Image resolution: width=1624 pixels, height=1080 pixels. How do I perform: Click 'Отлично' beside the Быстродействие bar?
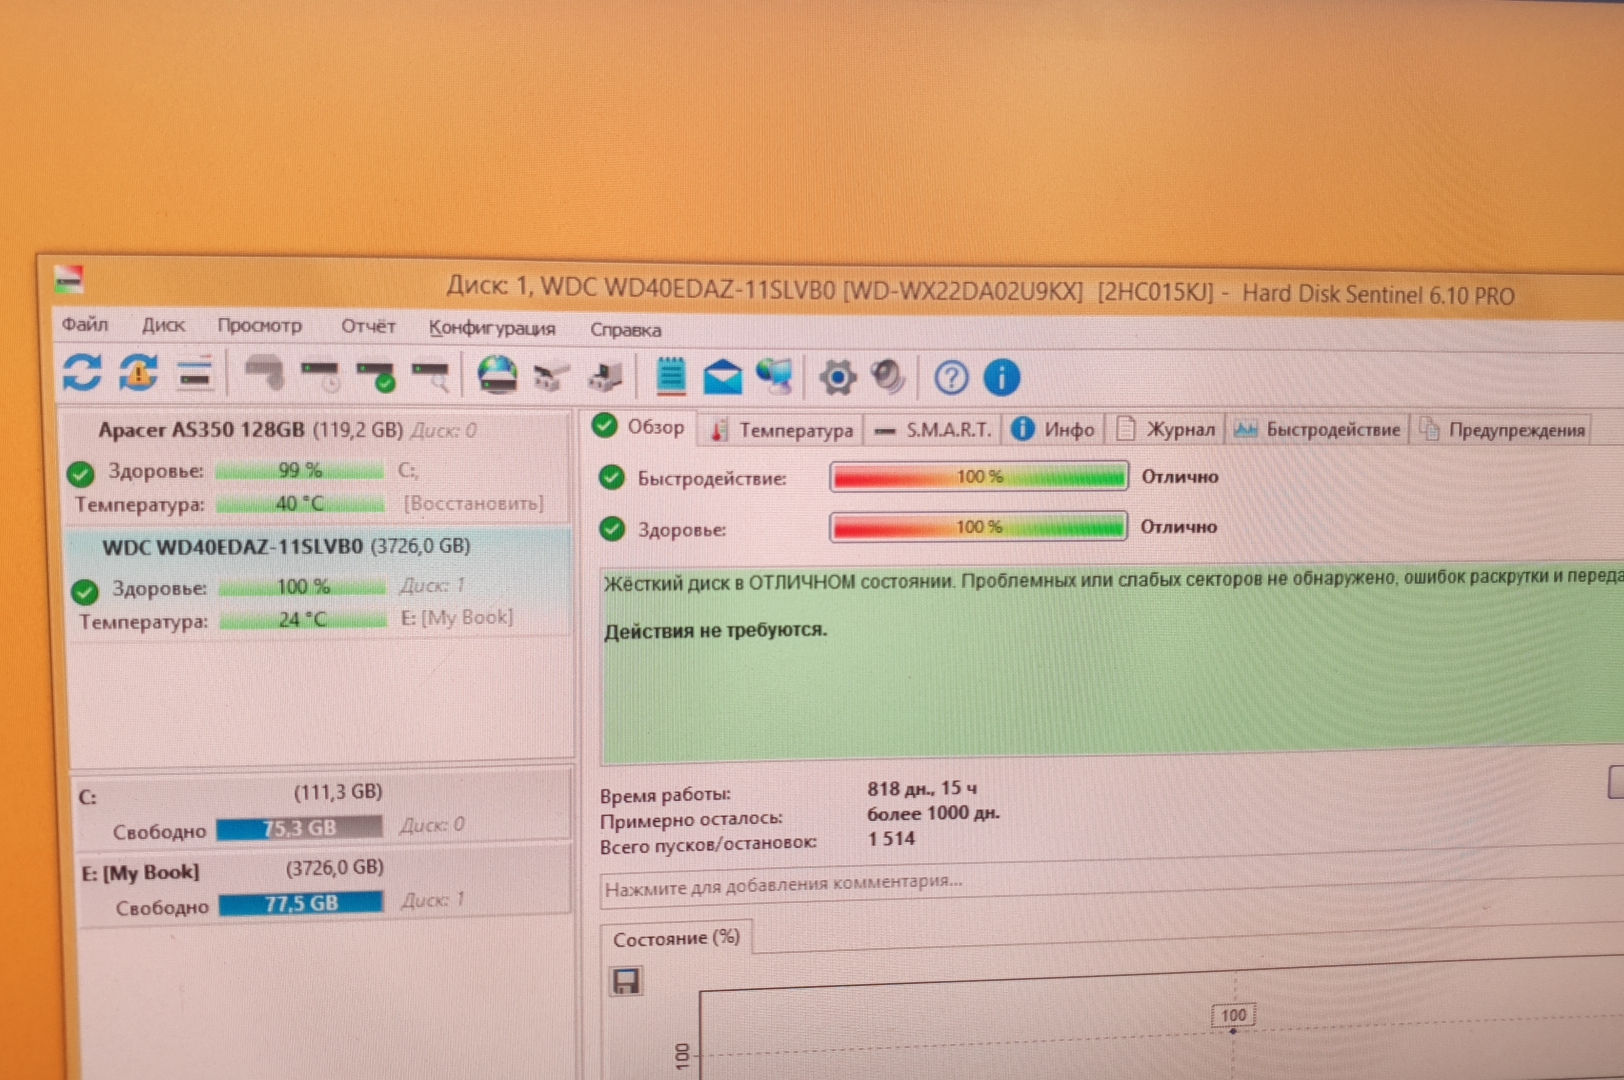1180,477
